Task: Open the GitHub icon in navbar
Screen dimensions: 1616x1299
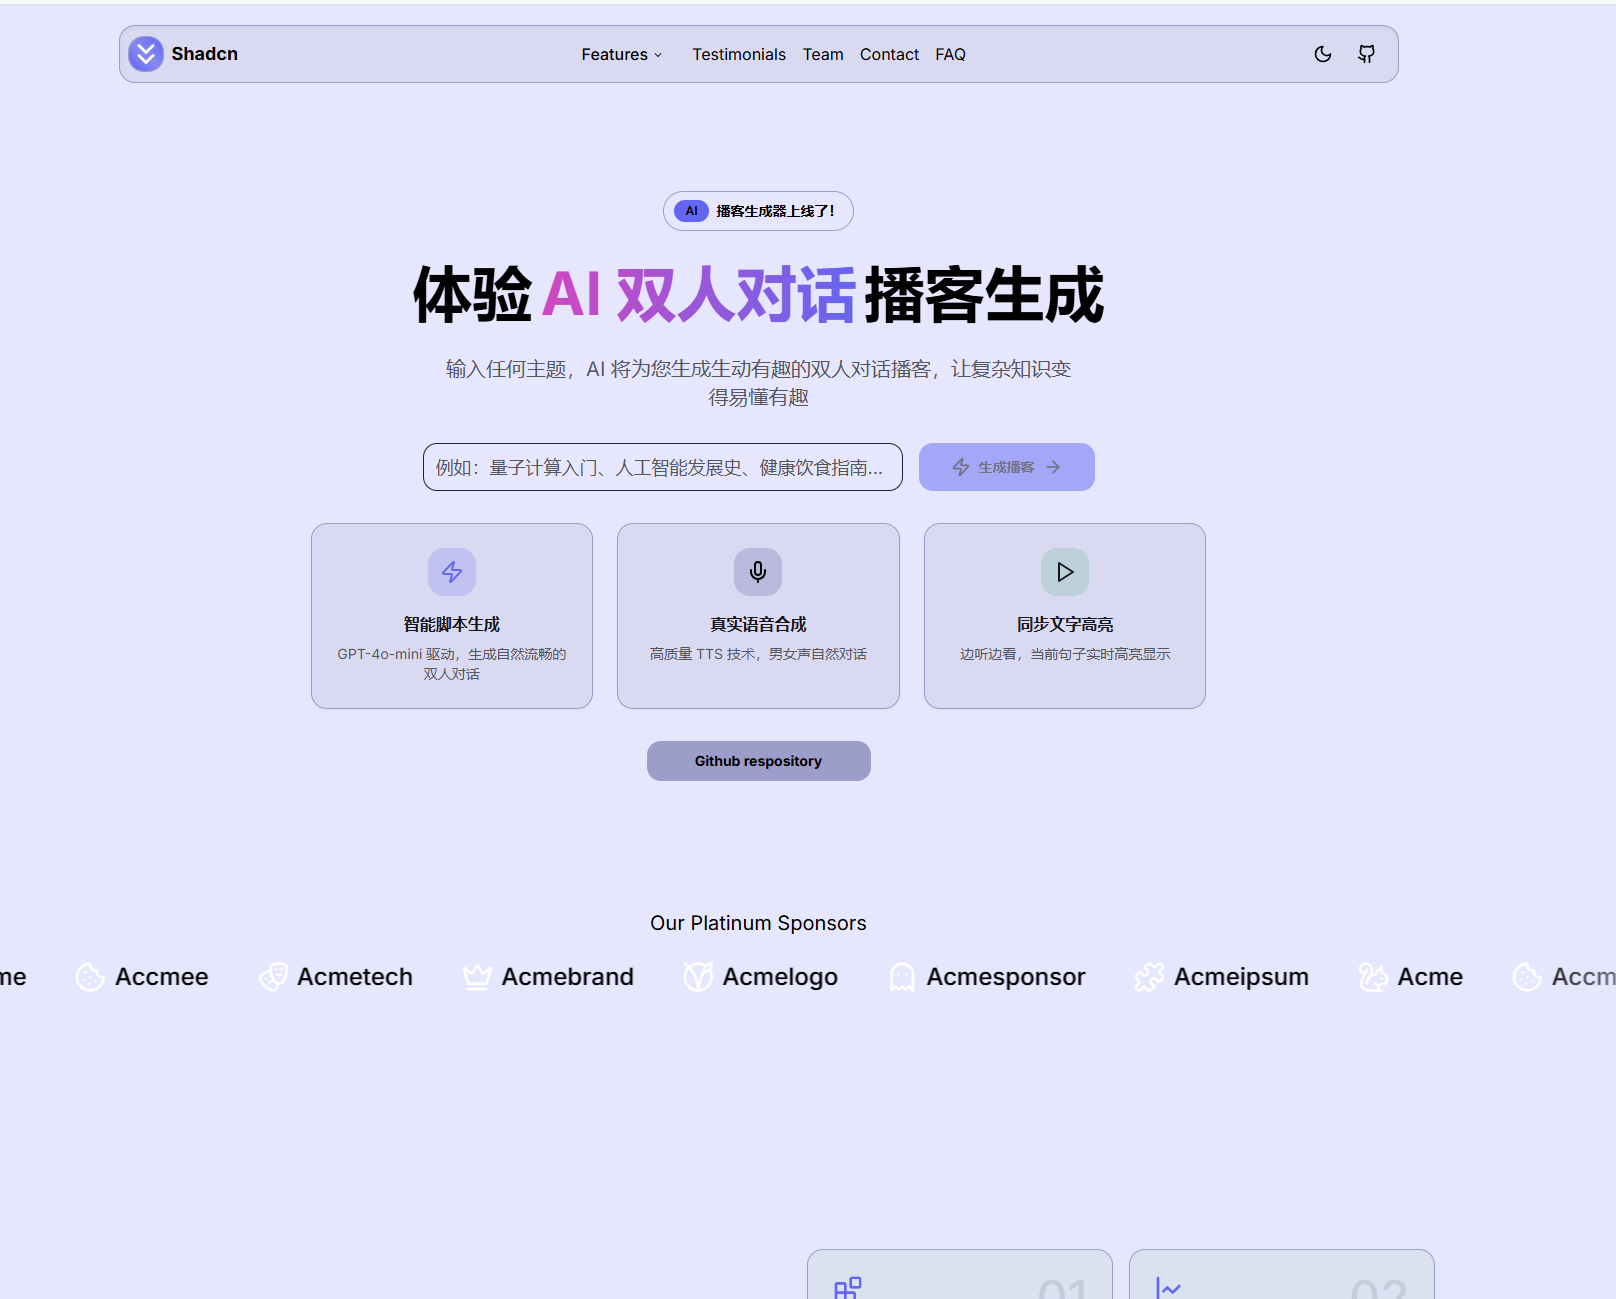Action: 1366,54
